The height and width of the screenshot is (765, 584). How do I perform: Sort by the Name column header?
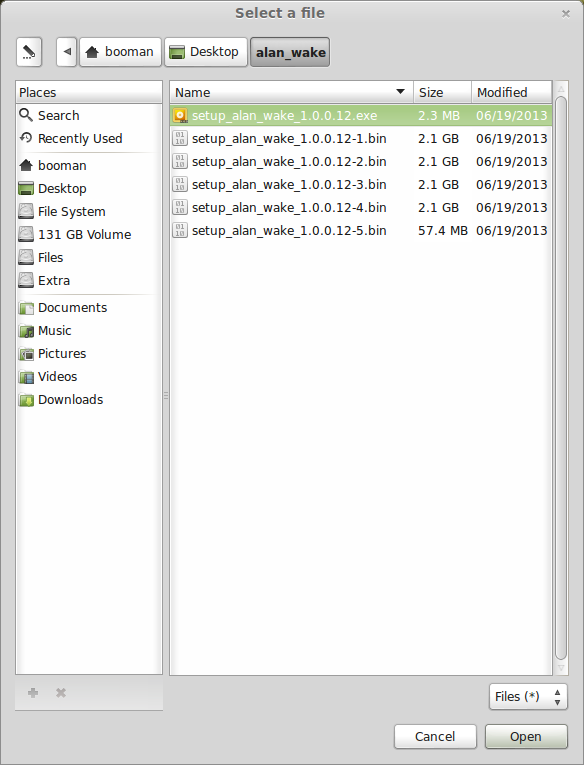[292, 92]
